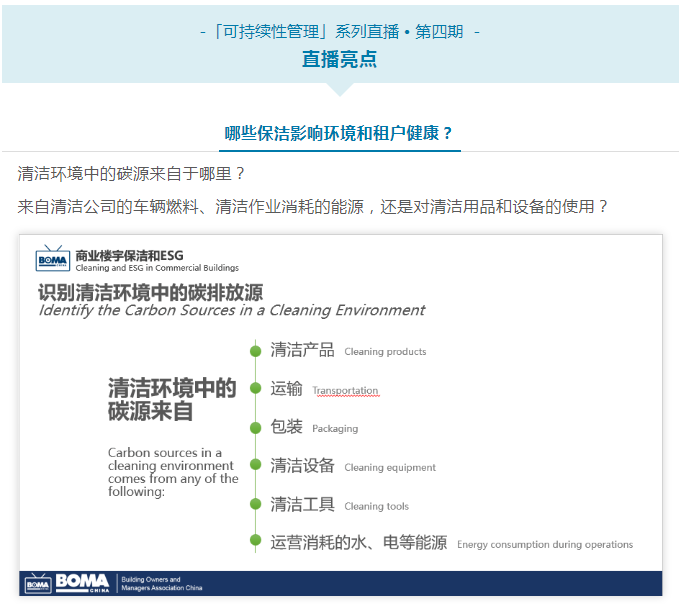682x604 pixels.
Task: Click the 「可持续性管理」系列直播 • 第四期 header line
Action: pos(340,32)
